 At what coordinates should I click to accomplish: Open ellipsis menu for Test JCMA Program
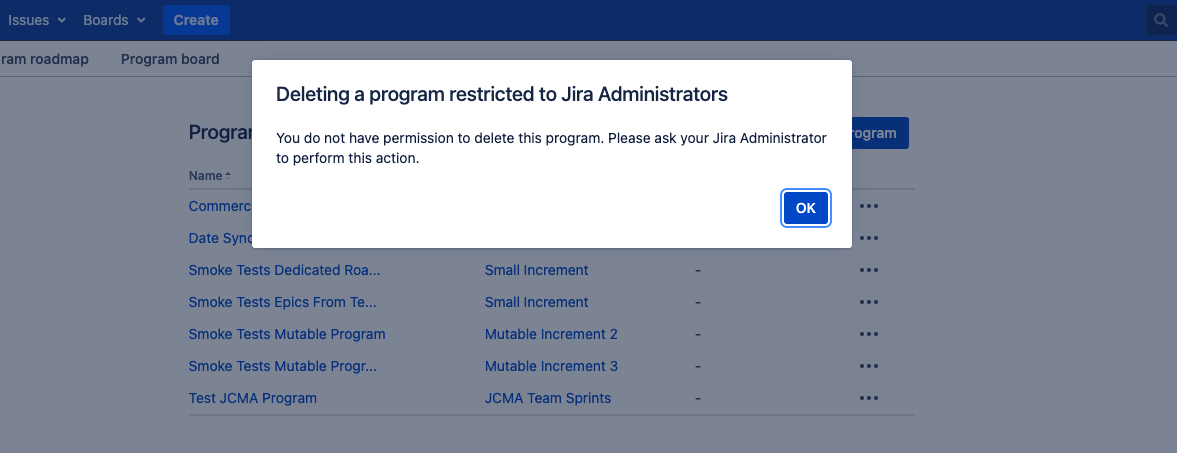(868, 398)
